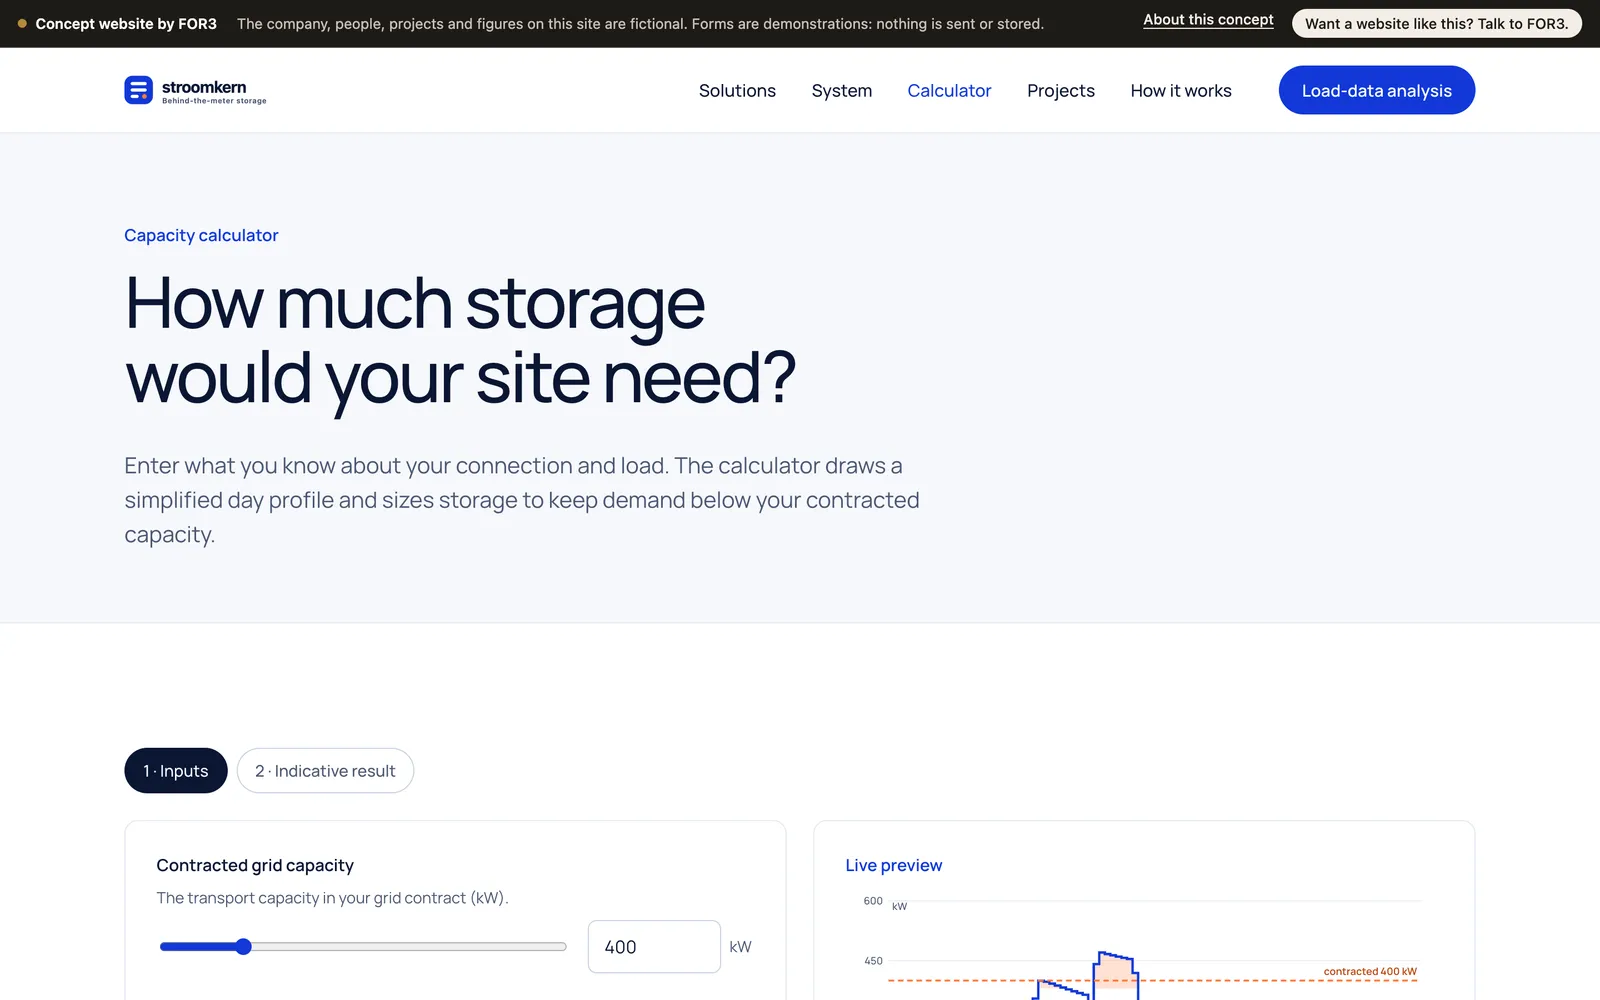Image resolution: width=1600 pixels, height=1000 pixels.
Task: Open the Solutions menu item
Action: point(737,91)
